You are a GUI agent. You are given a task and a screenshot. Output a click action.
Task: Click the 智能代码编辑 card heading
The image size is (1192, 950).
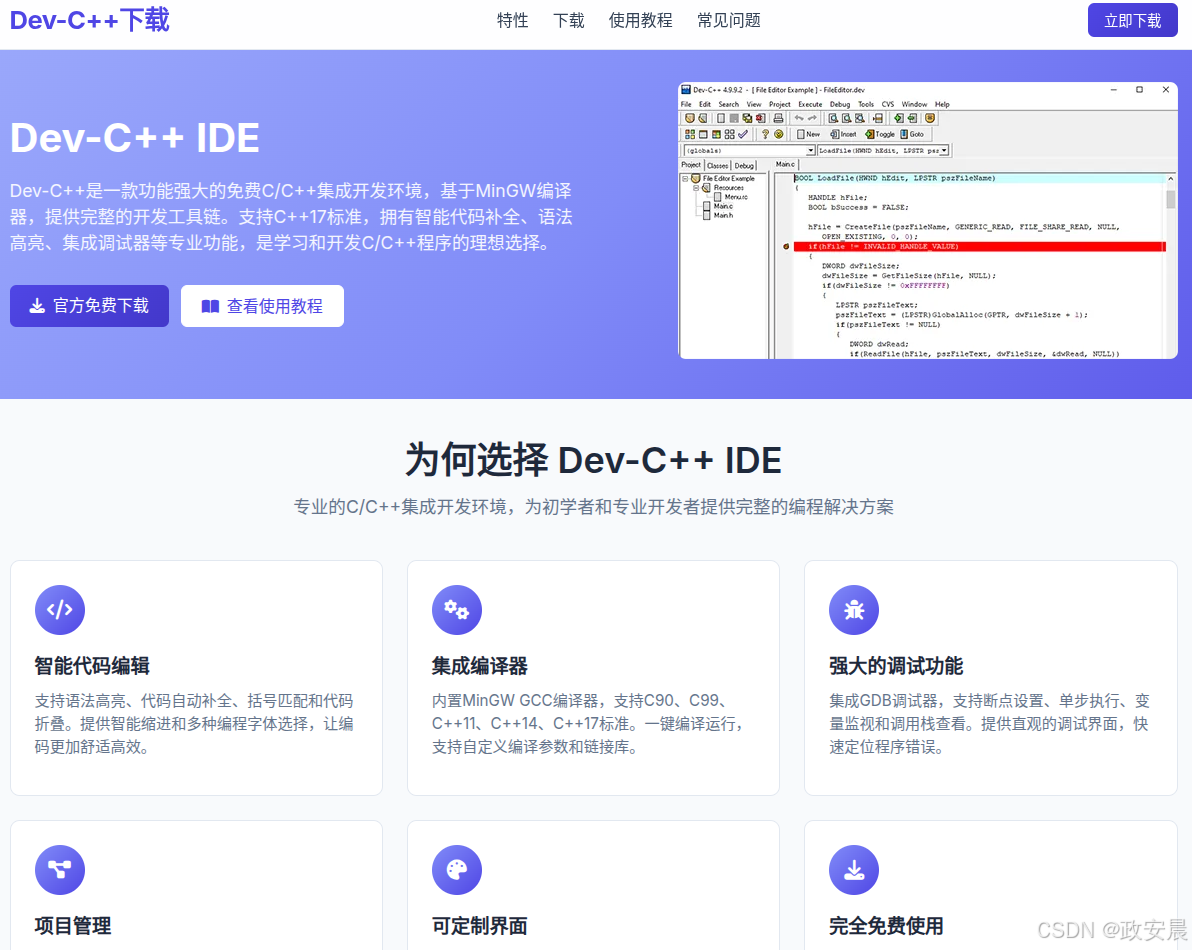coord(92,666)
